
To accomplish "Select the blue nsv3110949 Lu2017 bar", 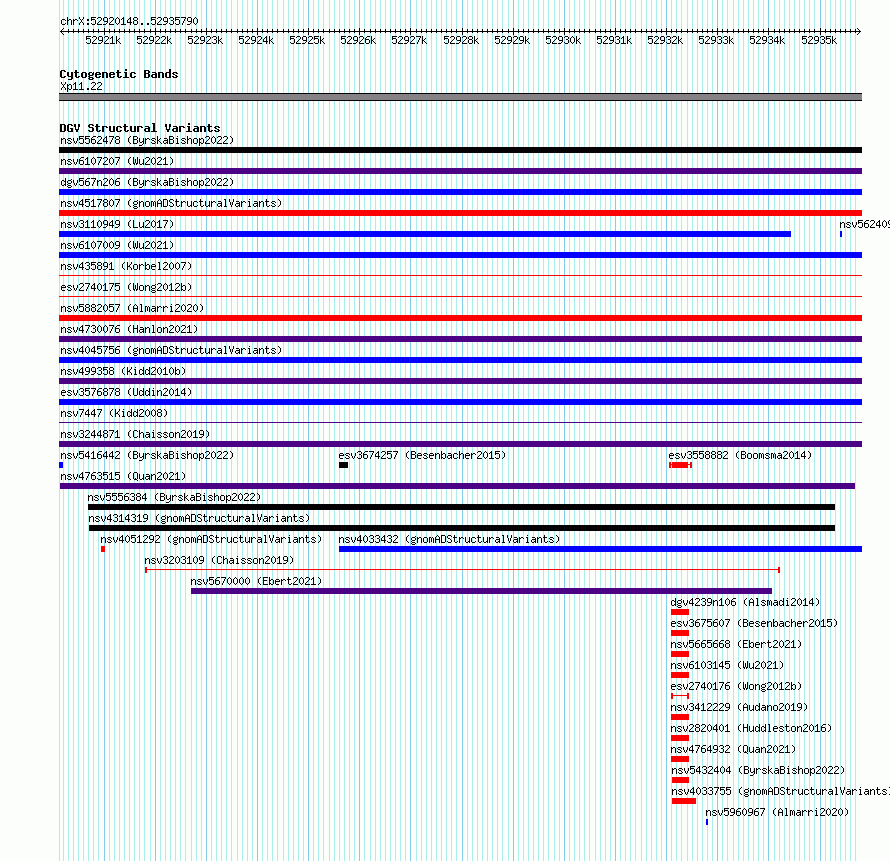I will (425, 234).
